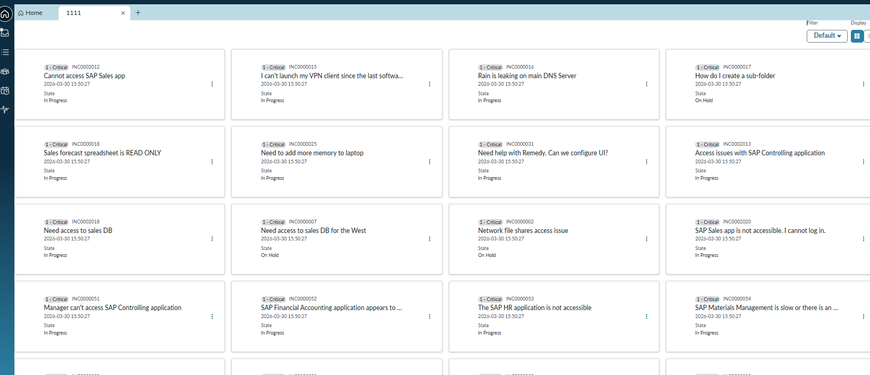Click incident number INC0000002

[x=520, y=221]
